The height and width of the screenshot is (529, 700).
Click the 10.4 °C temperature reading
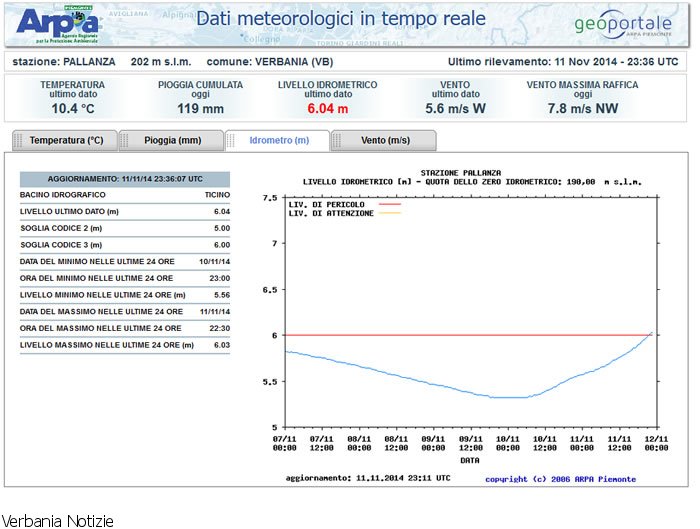pyautogui.click(x=72, y=108)
